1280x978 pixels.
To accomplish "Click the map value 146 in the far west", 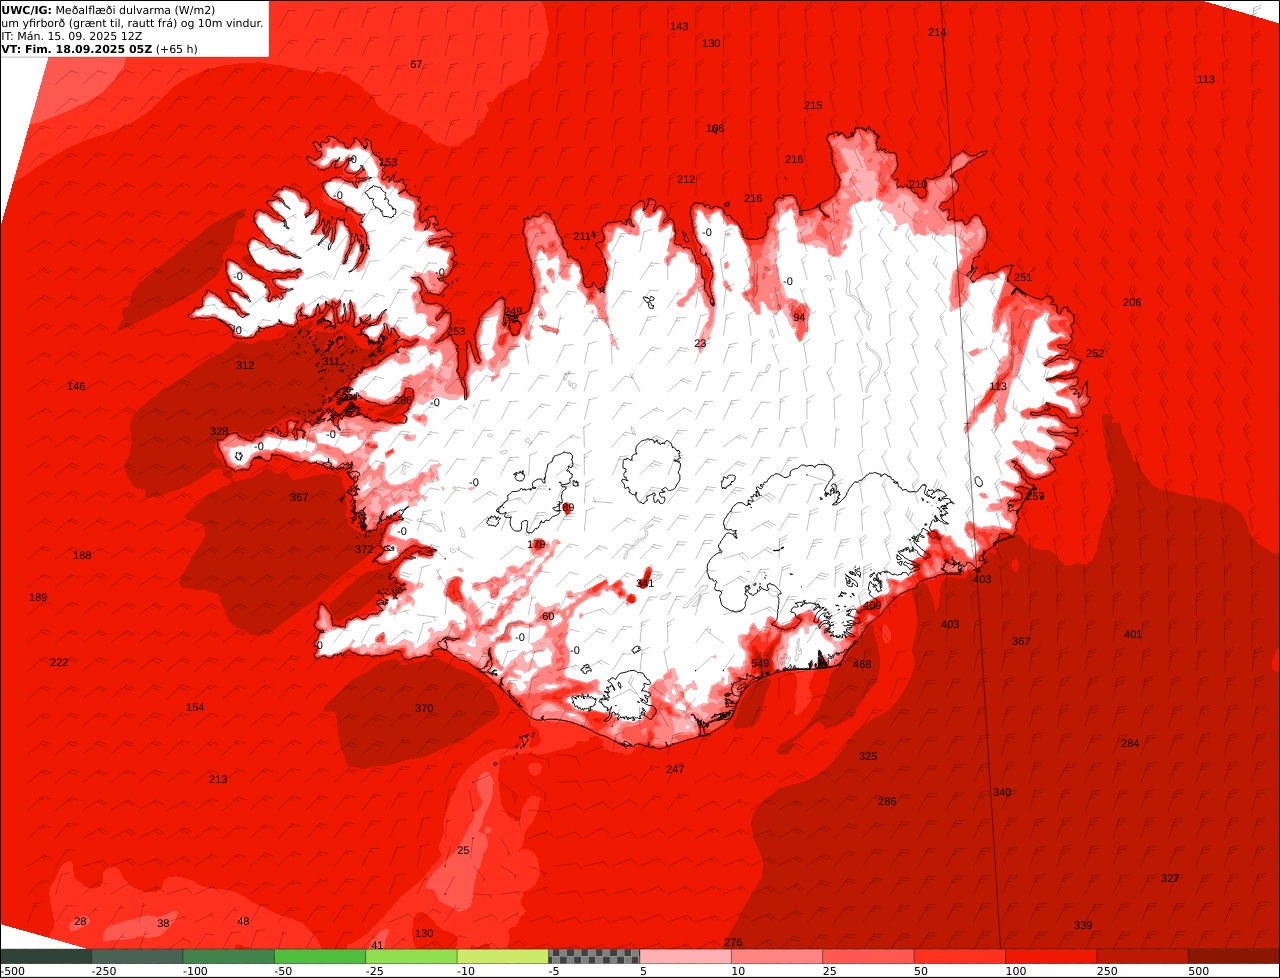I will pyautogui.click(x=76, y=386).
